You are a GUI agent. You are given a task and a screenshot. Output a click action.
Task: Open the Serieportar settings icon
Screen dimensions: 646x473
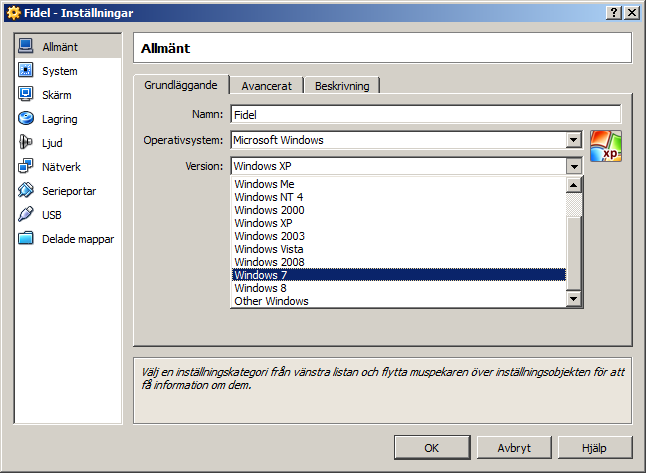click(26, 191)
